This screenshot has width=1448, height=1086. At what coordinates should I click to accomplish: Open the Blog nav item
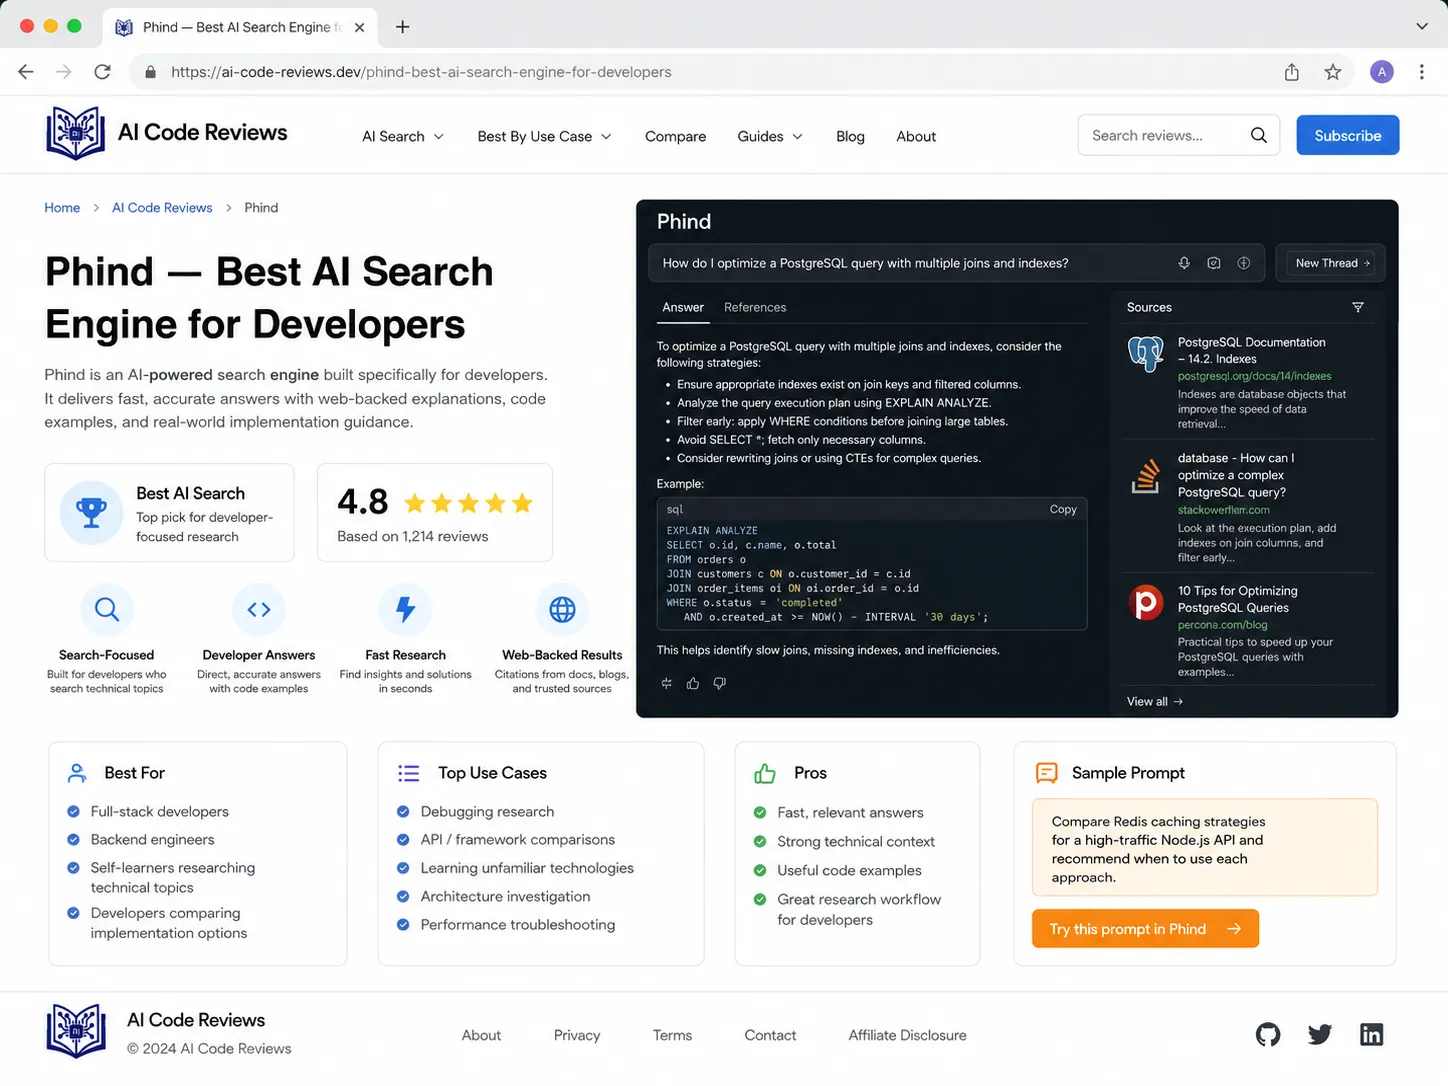850,136
